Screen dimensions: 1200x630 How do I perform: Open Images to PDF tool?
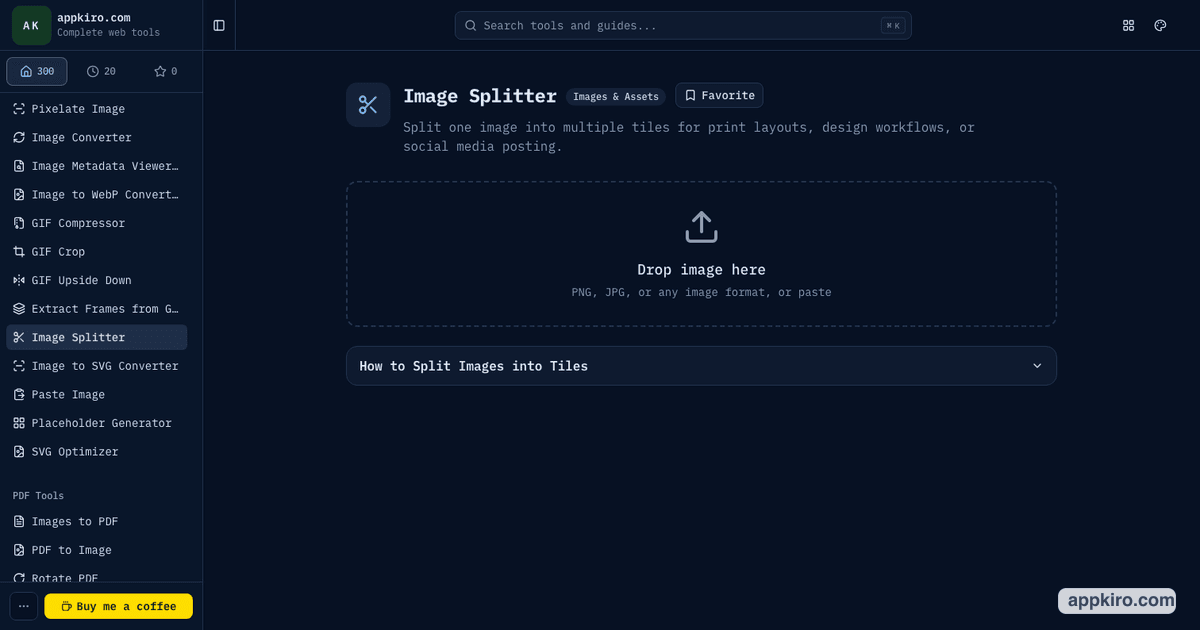[x=96, y=522]
